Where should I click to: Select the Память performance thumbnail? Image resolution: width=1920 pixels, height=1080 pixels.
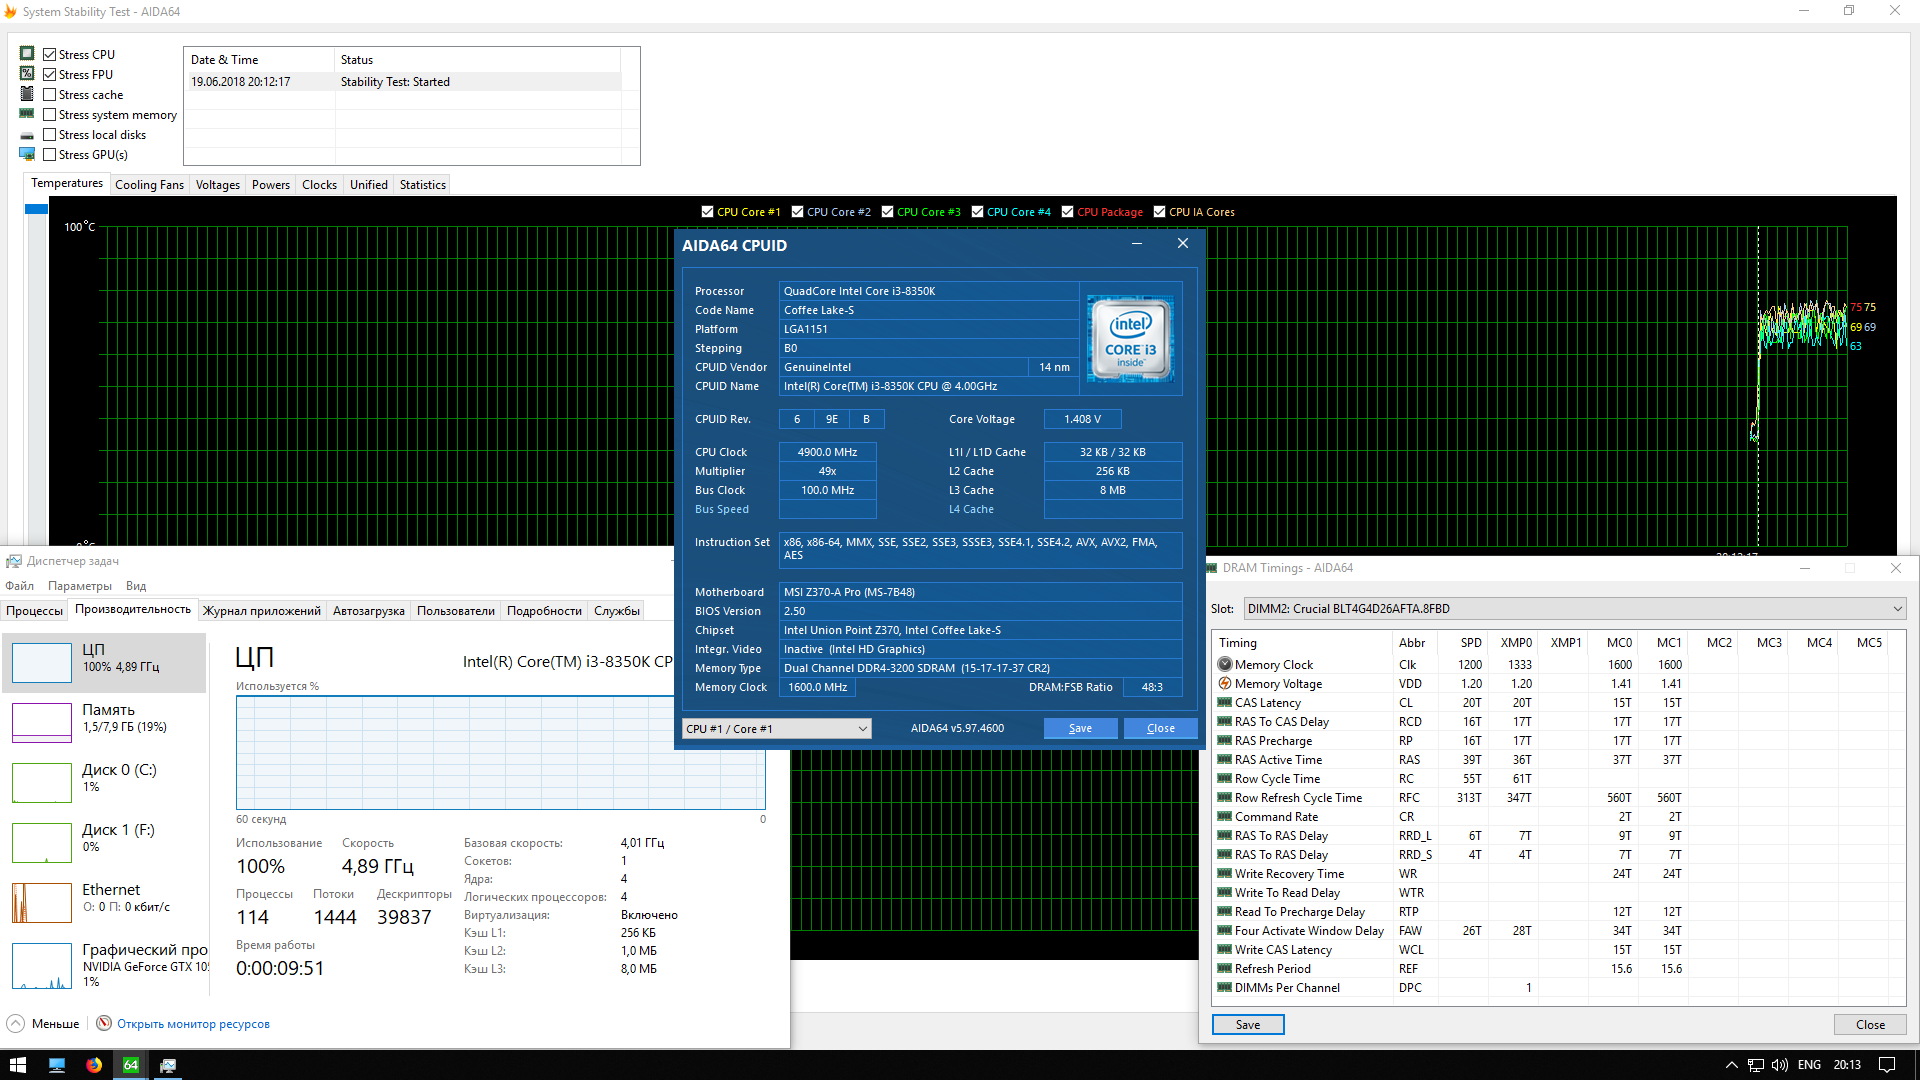coord(42,722)
